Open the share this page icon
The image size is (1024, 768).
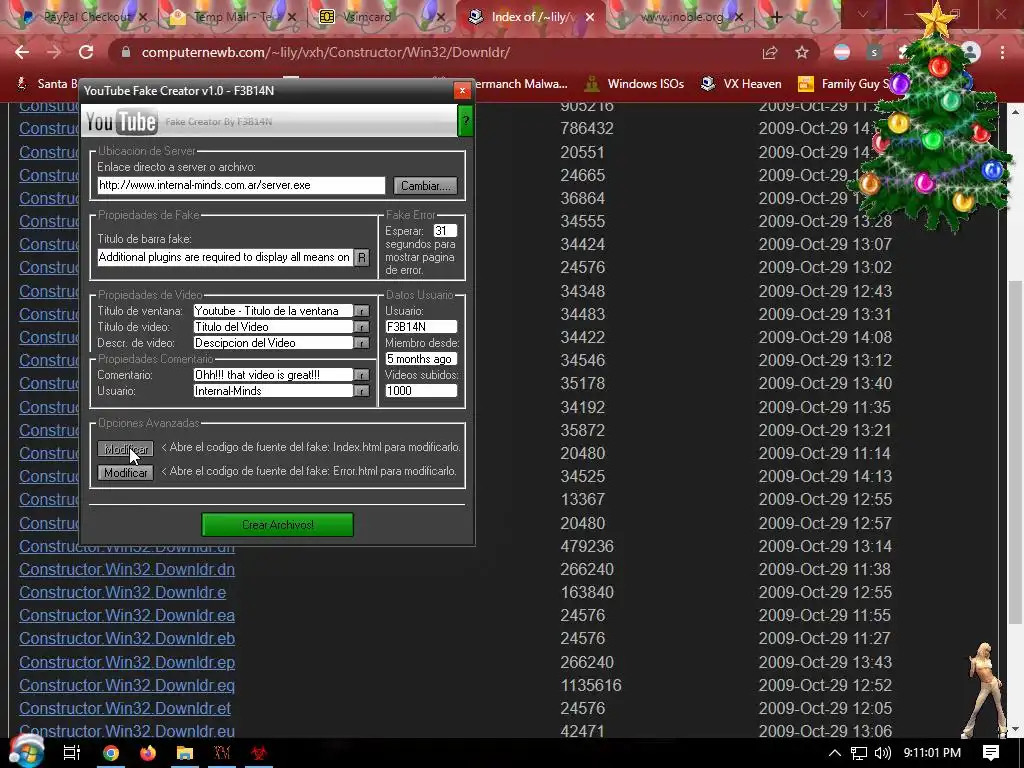click(x=769, y=52)
